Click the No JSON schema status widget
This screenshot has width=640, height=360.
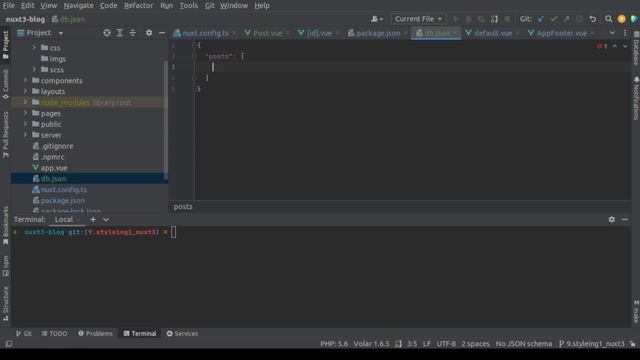coord(524,344)
